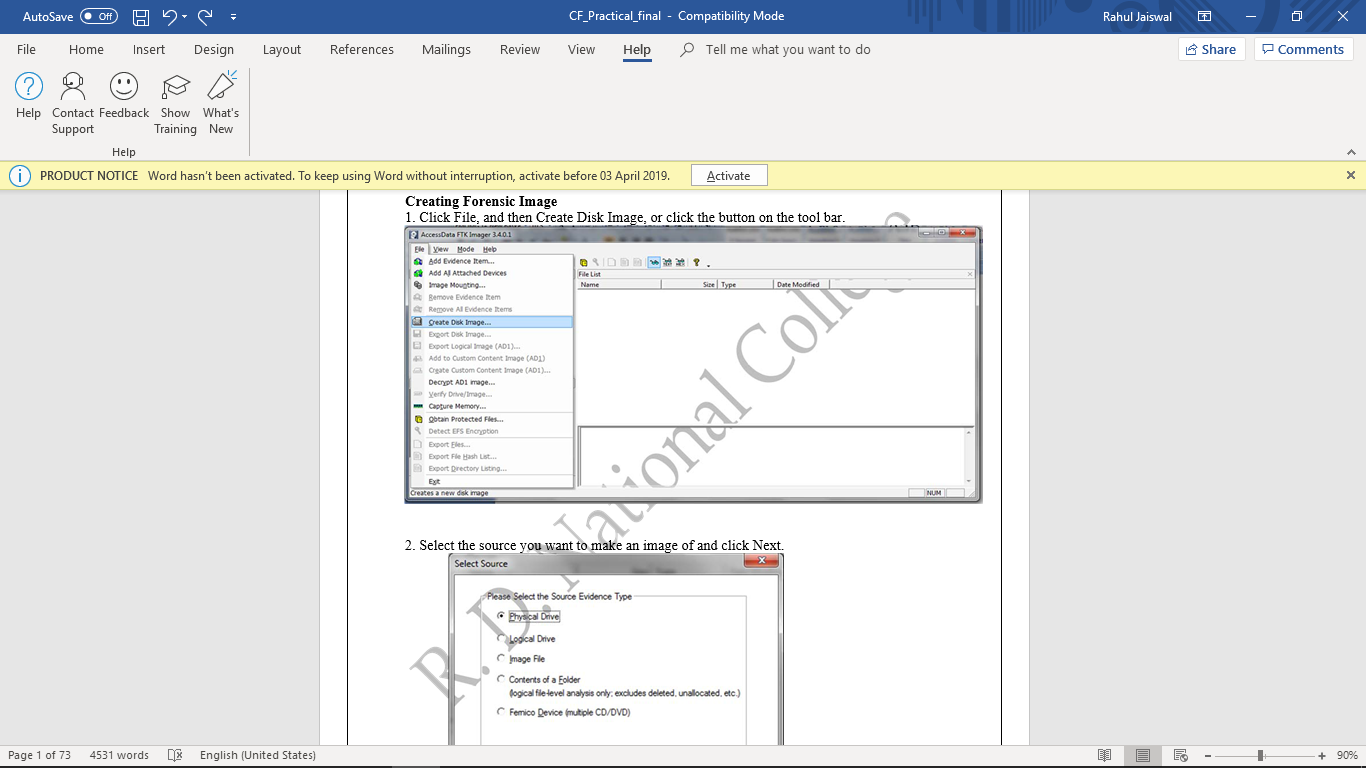1366x768 pixels.
Task: Switch to the Home tab
Action: point(86,49)
